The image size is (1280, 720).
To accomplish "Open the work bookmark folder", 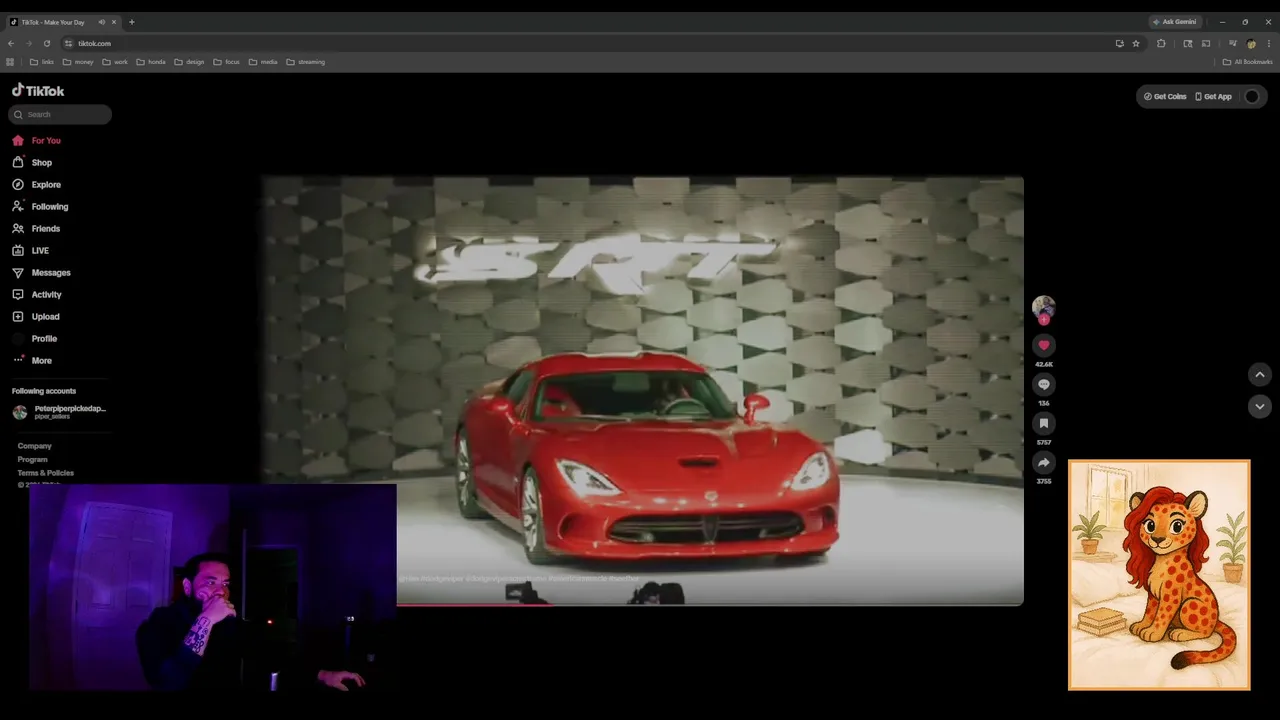I will (115, 62).
